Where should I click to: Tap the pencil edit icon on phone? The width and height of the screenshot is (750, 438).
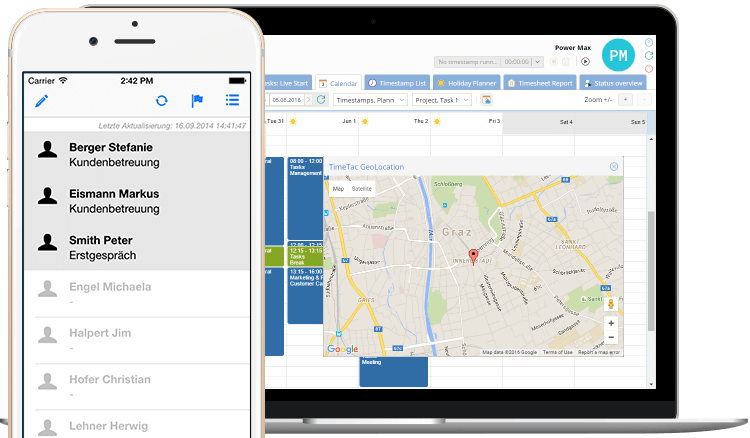[x=42, y=101]
